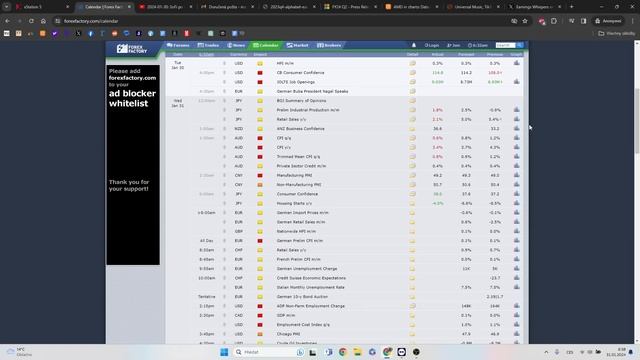Viewport: 640px width, 360px height.
Task: View graph for Trimmed Mean CPI q/q
Action: tap(517, 156)
